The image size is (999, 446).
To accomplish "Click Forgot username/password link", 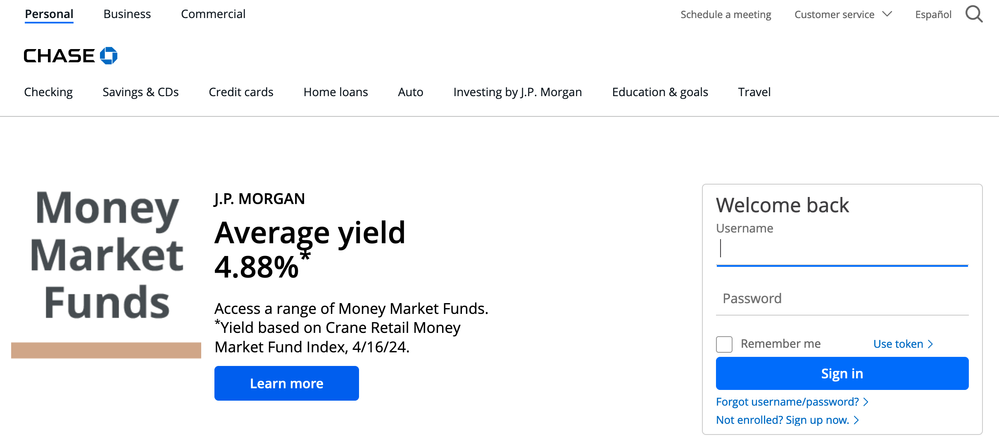I will [792, 402].
